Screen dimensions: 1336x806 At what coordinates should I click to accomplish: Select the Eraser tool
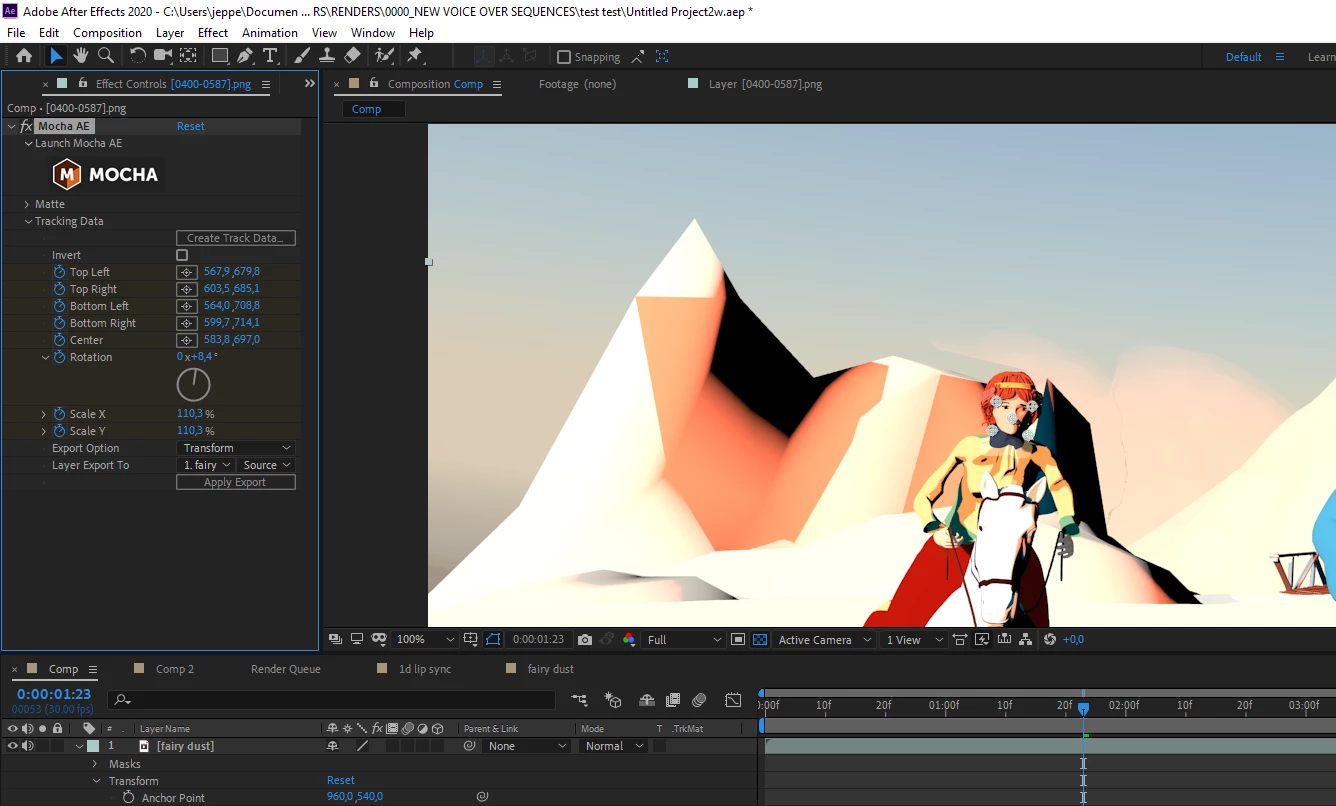click(x=352, y=56)
